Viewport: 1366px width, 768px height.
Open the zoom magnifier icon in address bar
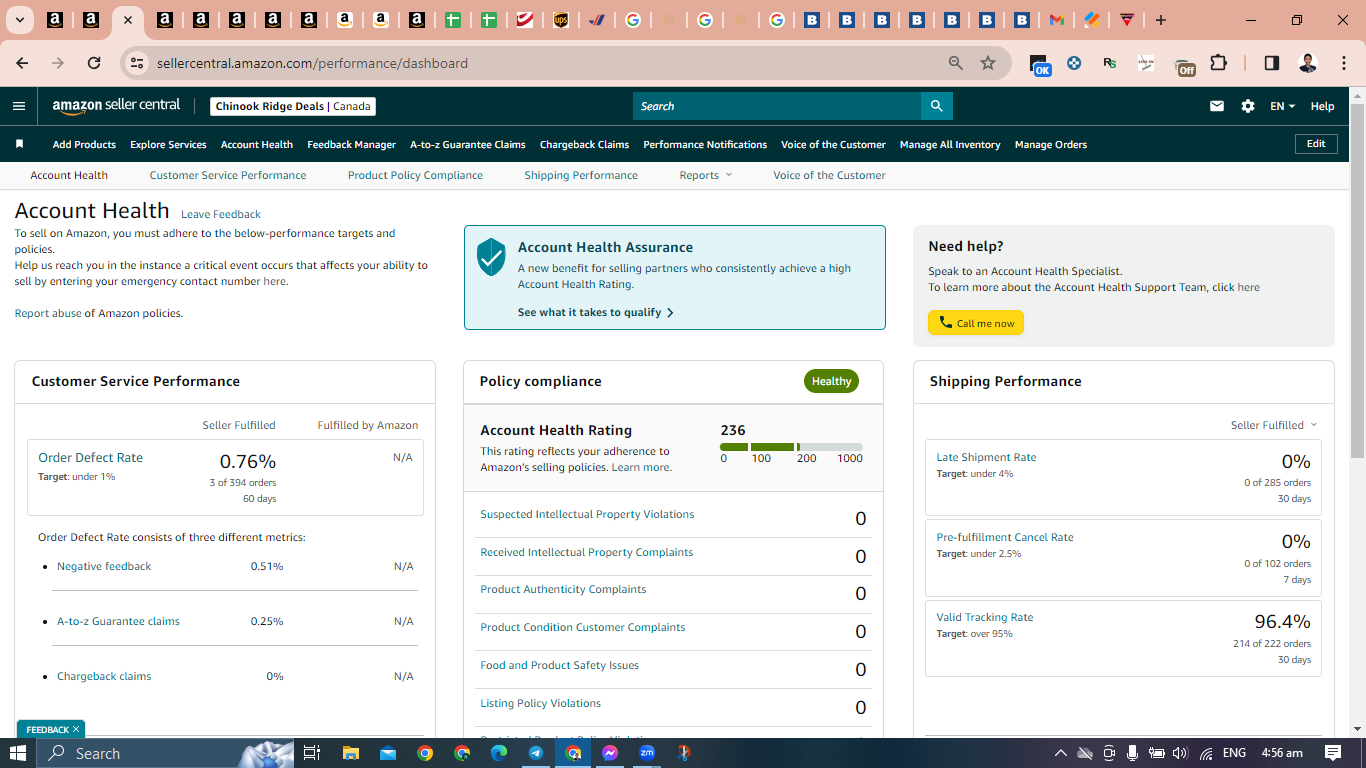(956, 63)
